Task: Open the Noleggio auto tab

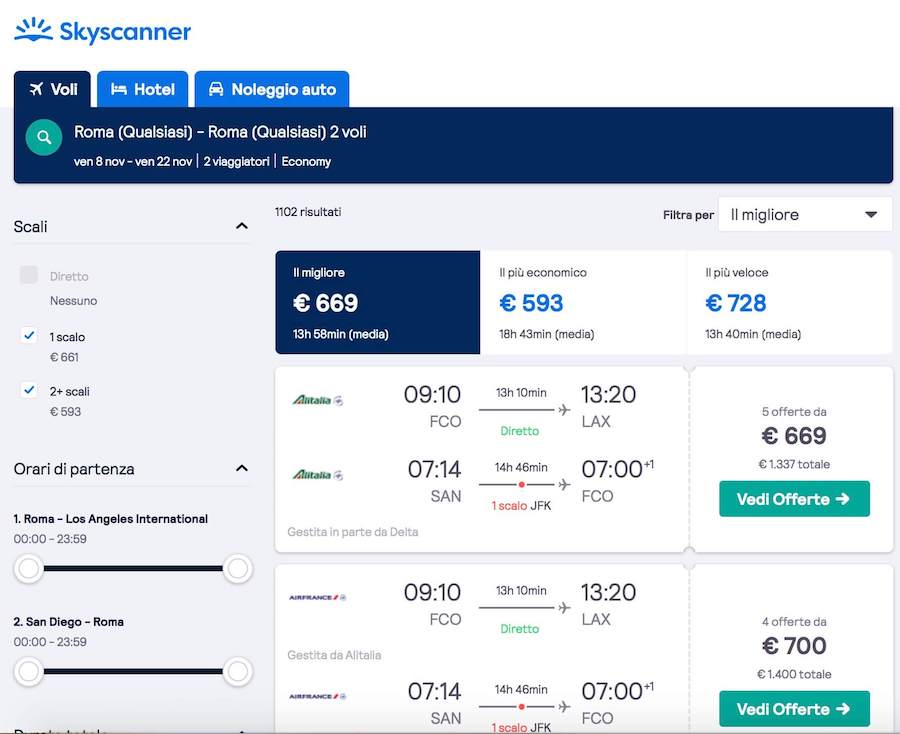Action: tap(272, 89)
